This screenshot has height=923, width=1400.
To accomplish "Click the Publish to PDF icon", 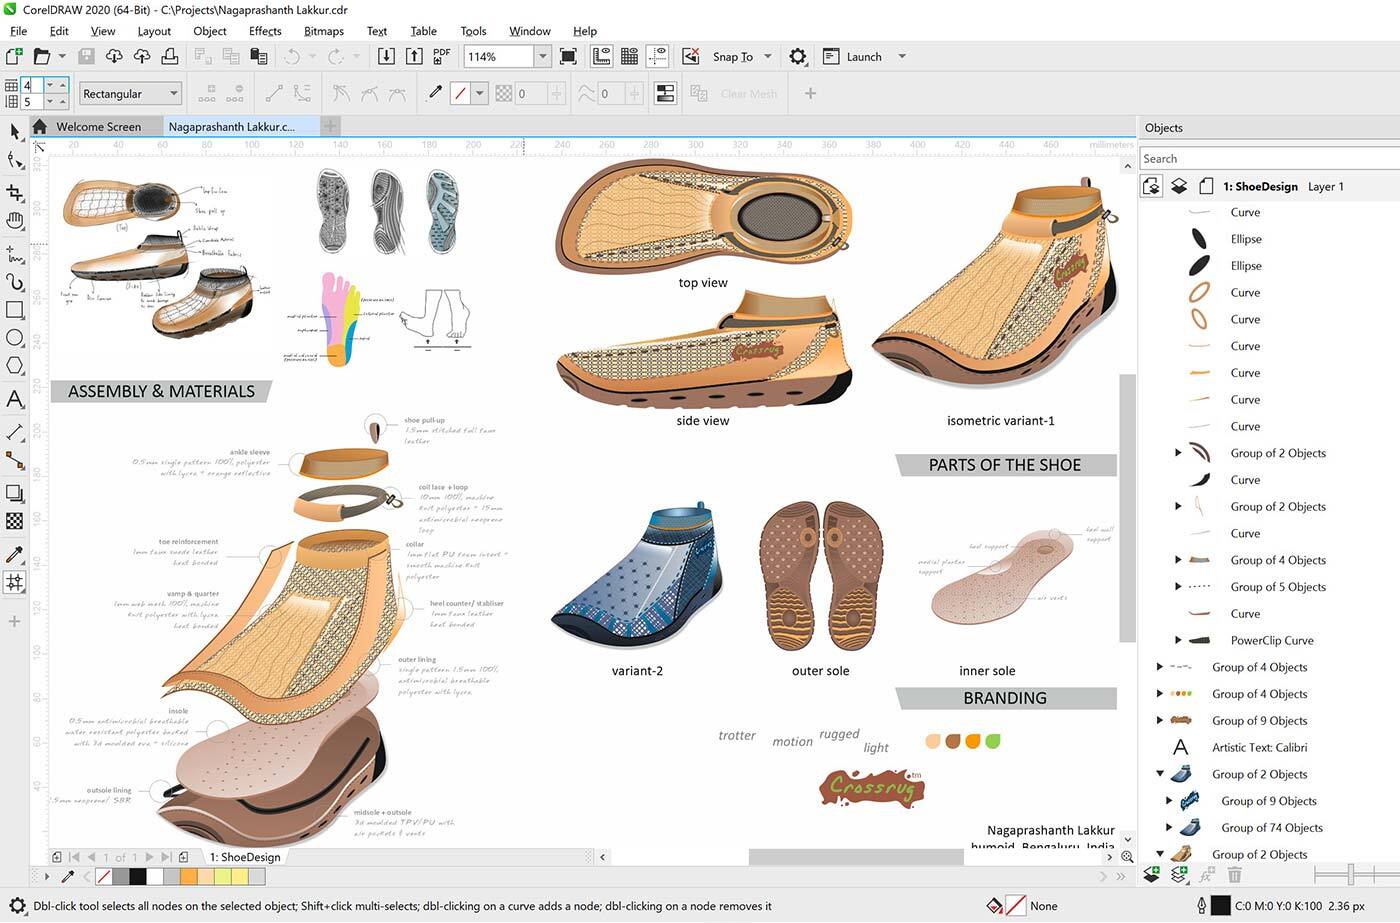I will click(442, 57).
